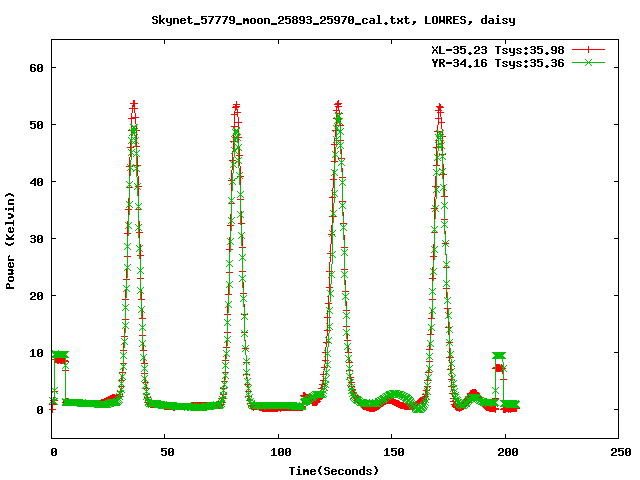This screenshot has width=640, height=480.
Task: Click the y-axis tick label 30
Action: point(36,239)
